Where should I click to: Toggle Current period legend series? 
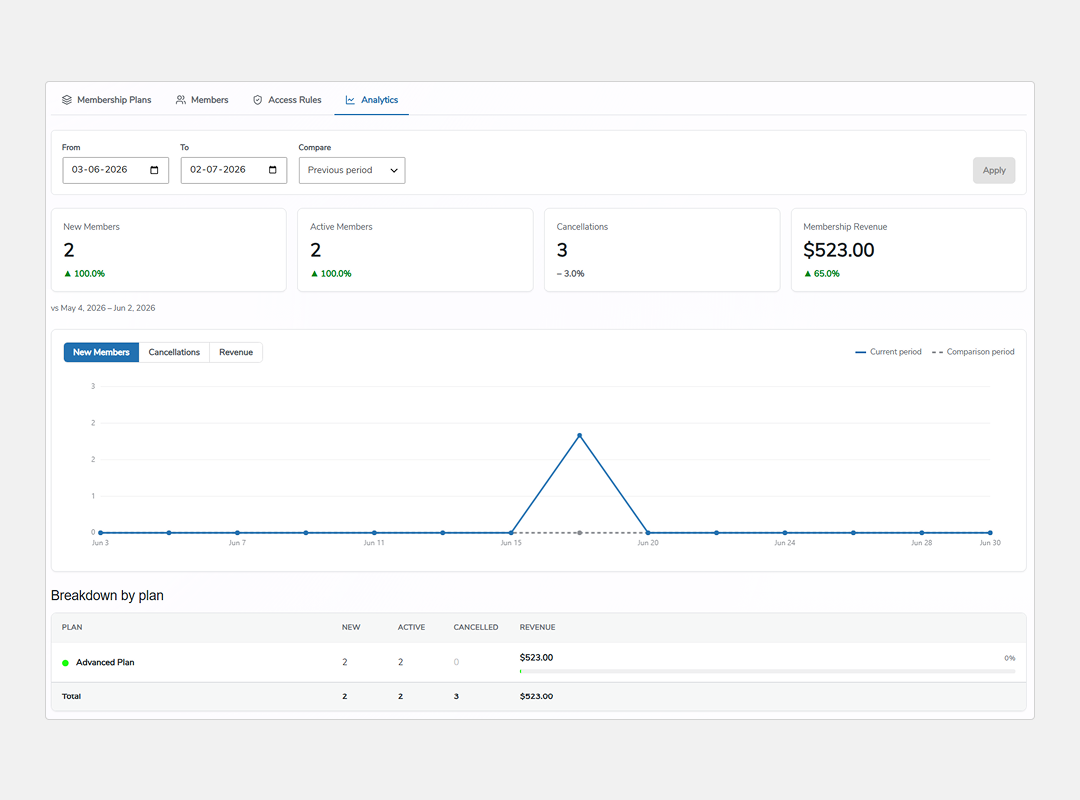(888, 352)
